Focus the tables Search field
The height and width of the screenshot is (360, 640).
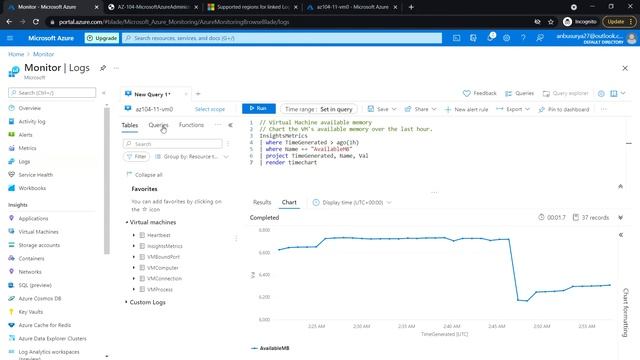pyautogui.click(x=173, y=144)
